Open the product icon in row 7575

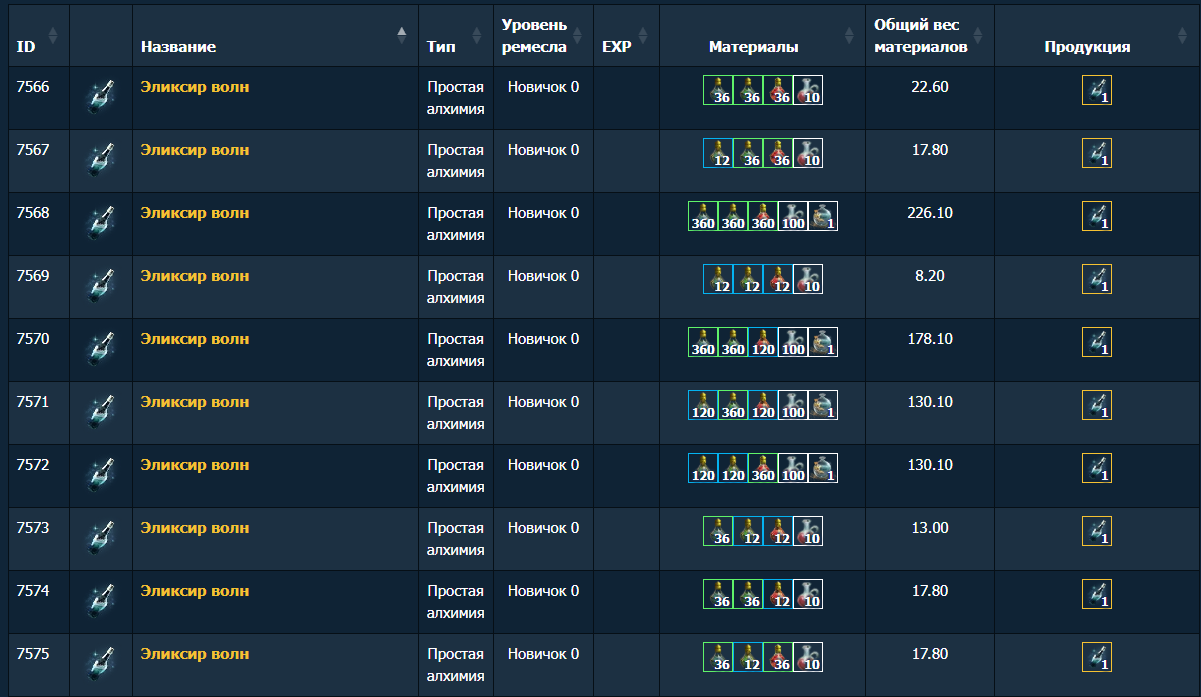coord(1096,657)
